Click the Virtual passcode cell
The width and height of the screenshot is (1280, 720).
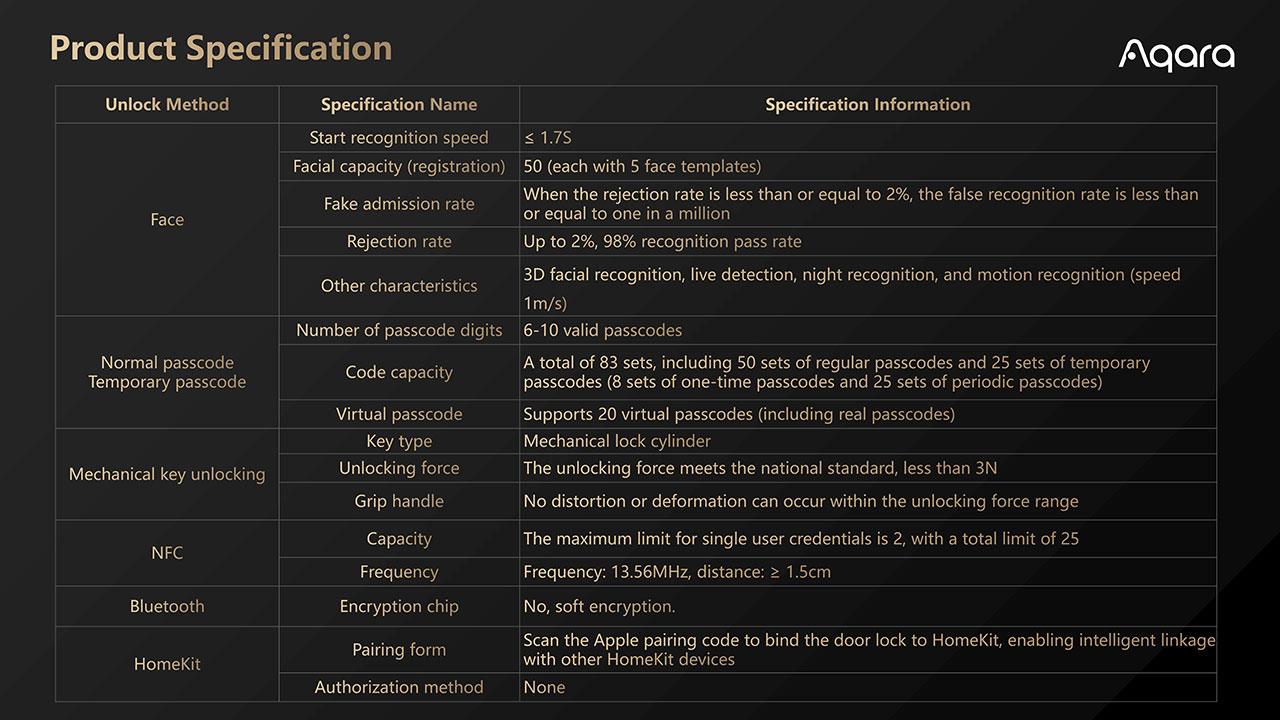(x=399, y=414)
